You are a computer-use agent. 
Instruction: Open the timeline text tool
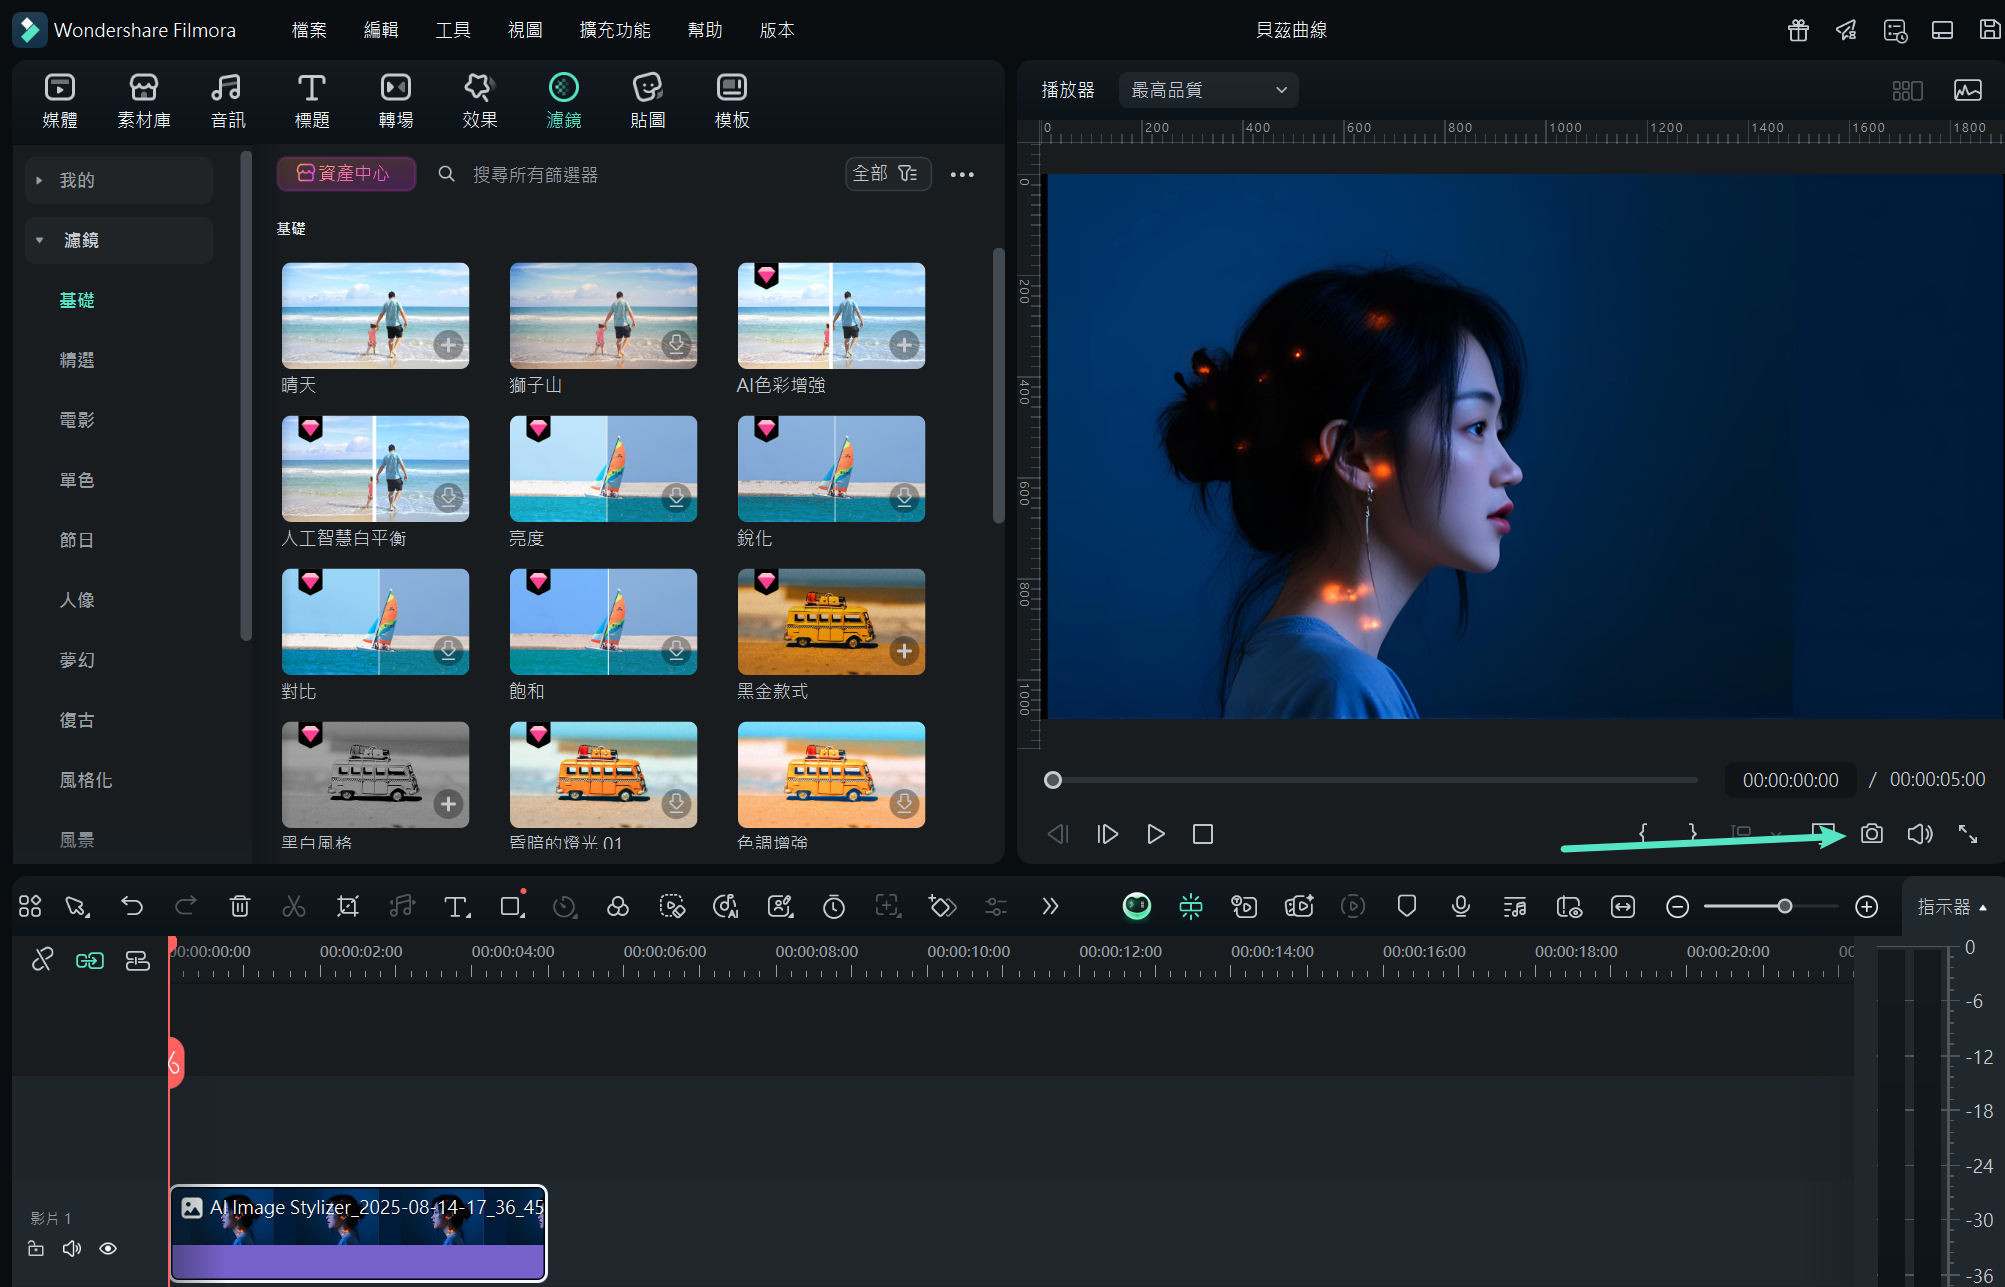(456, 906)
